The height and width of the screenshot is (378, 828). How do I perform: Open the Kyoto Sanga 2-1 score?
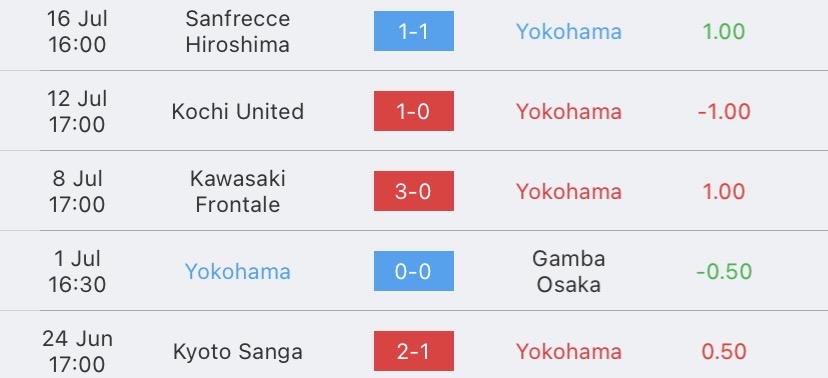[413, 351]
